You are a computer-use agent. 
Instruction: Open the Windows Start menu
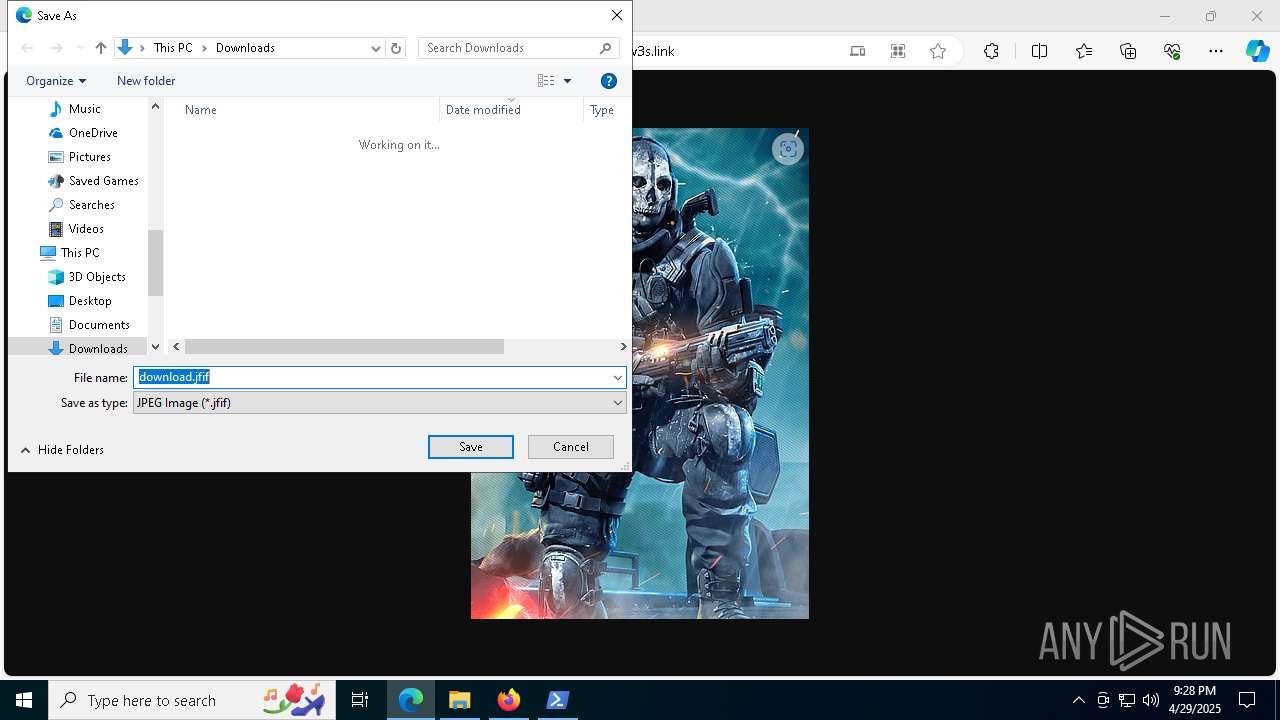tap(24, 700)
